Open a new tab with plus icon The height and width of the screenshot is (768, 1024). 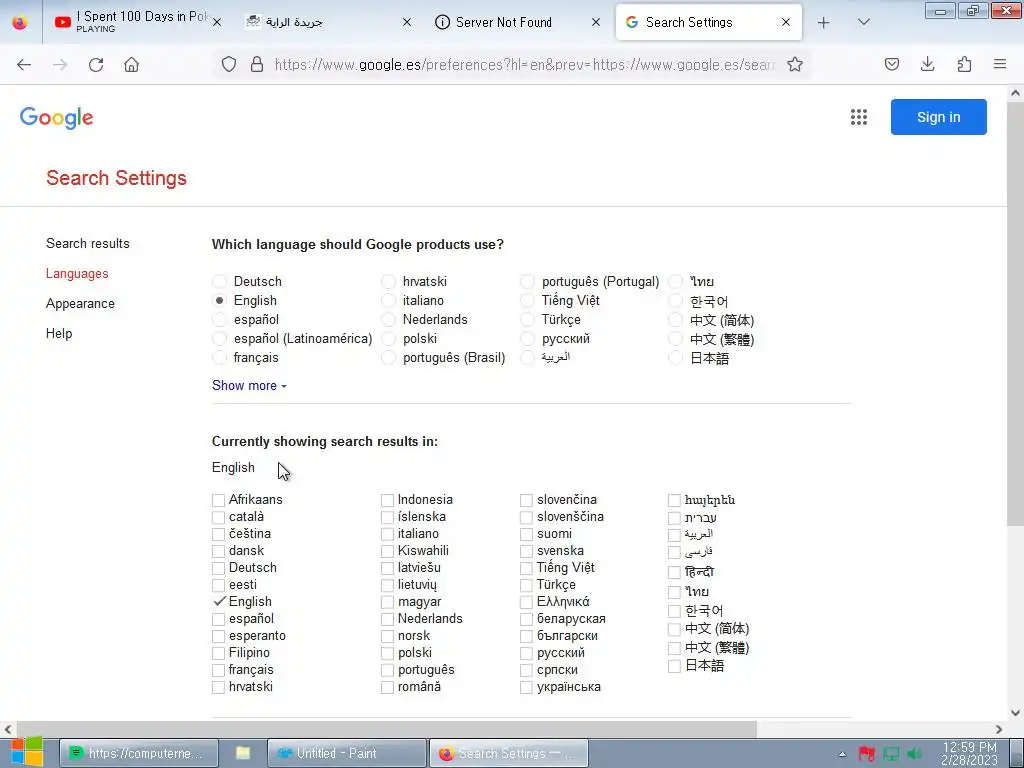824,22
